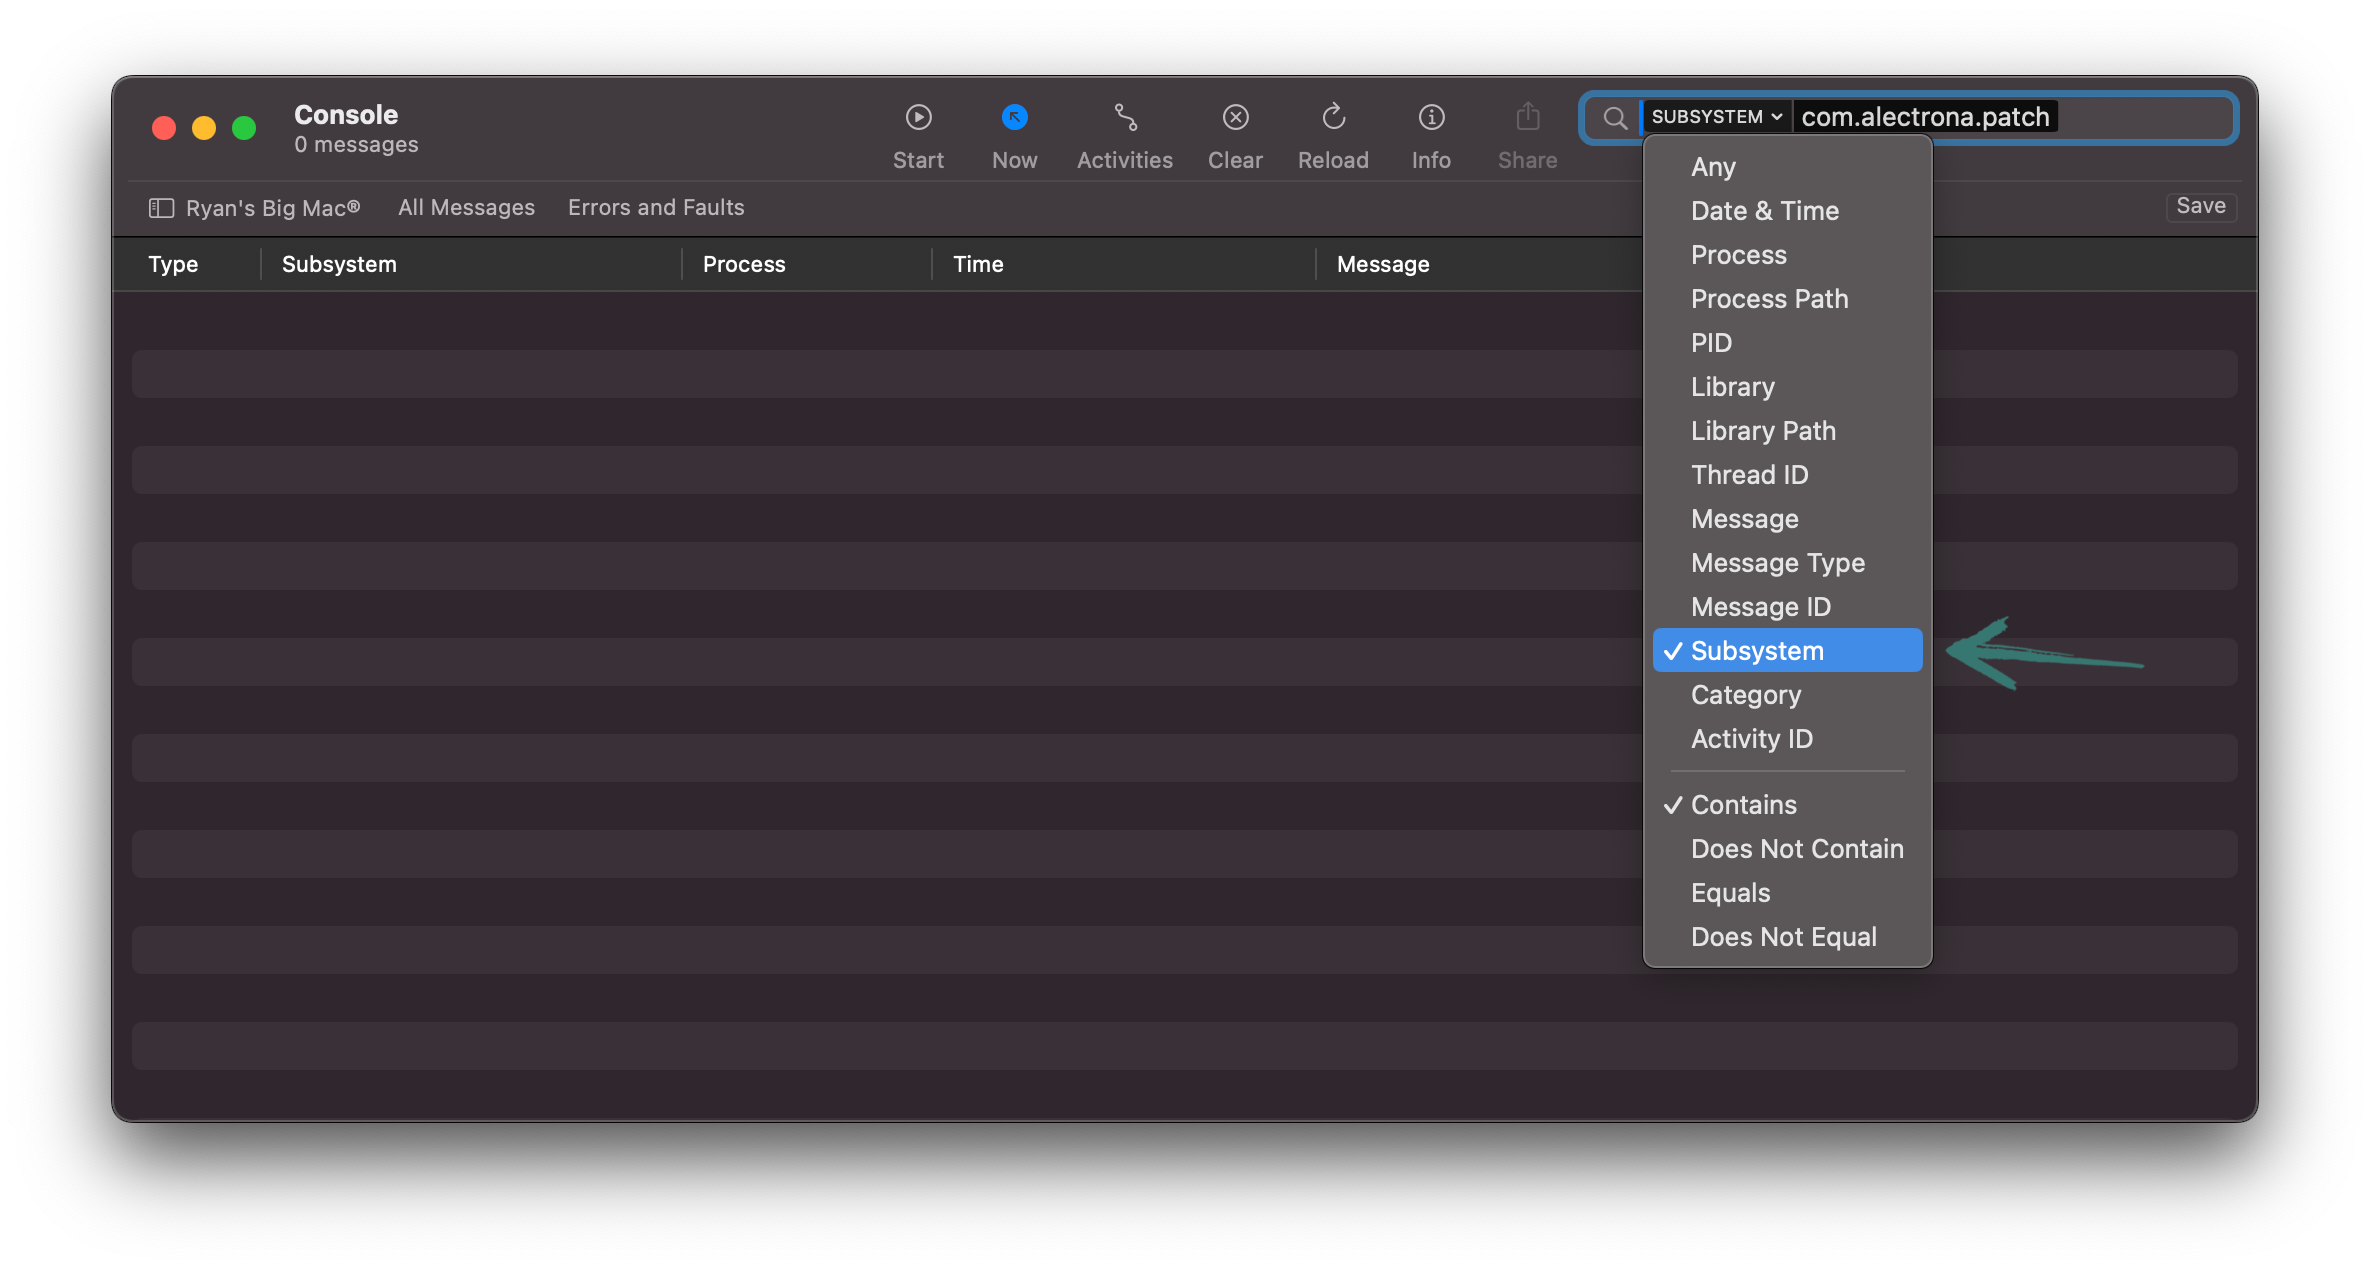Screen dimensions: 2370x1270
Task: Uncheck the Contains match option
Action: click(1743, 804)
